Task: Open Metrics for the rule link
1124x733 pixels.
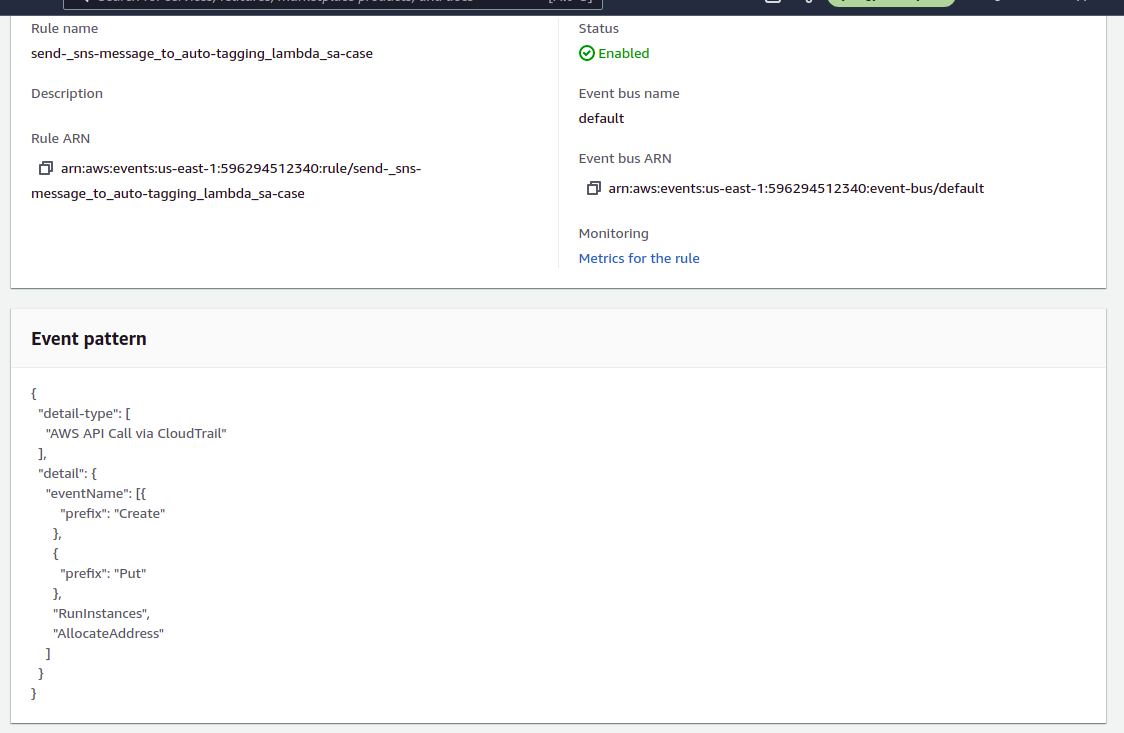Action: [x=639, y=259]
